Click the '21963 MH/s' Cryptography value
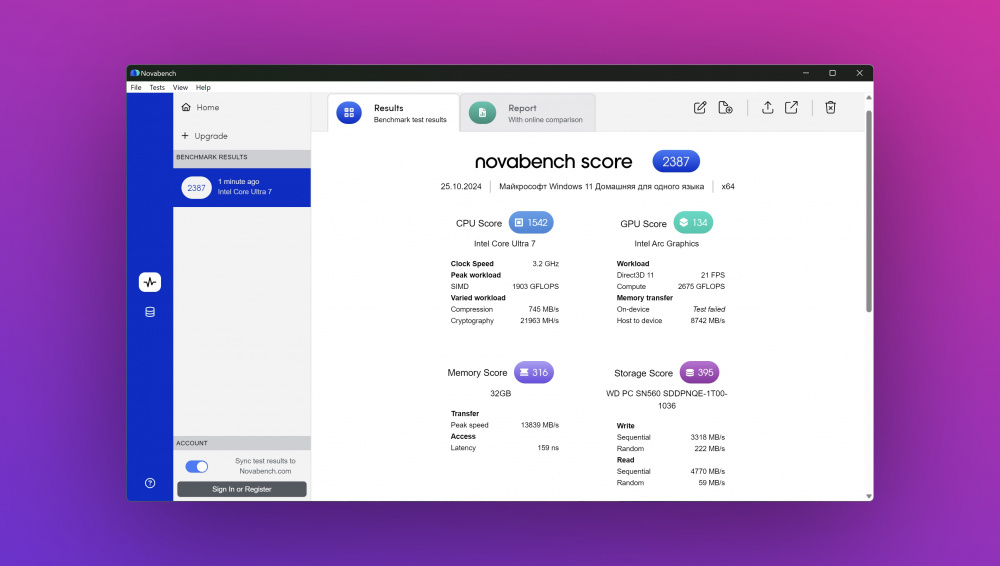Image resolution: width=1000 pixels, height=566 pixels. 540,320
